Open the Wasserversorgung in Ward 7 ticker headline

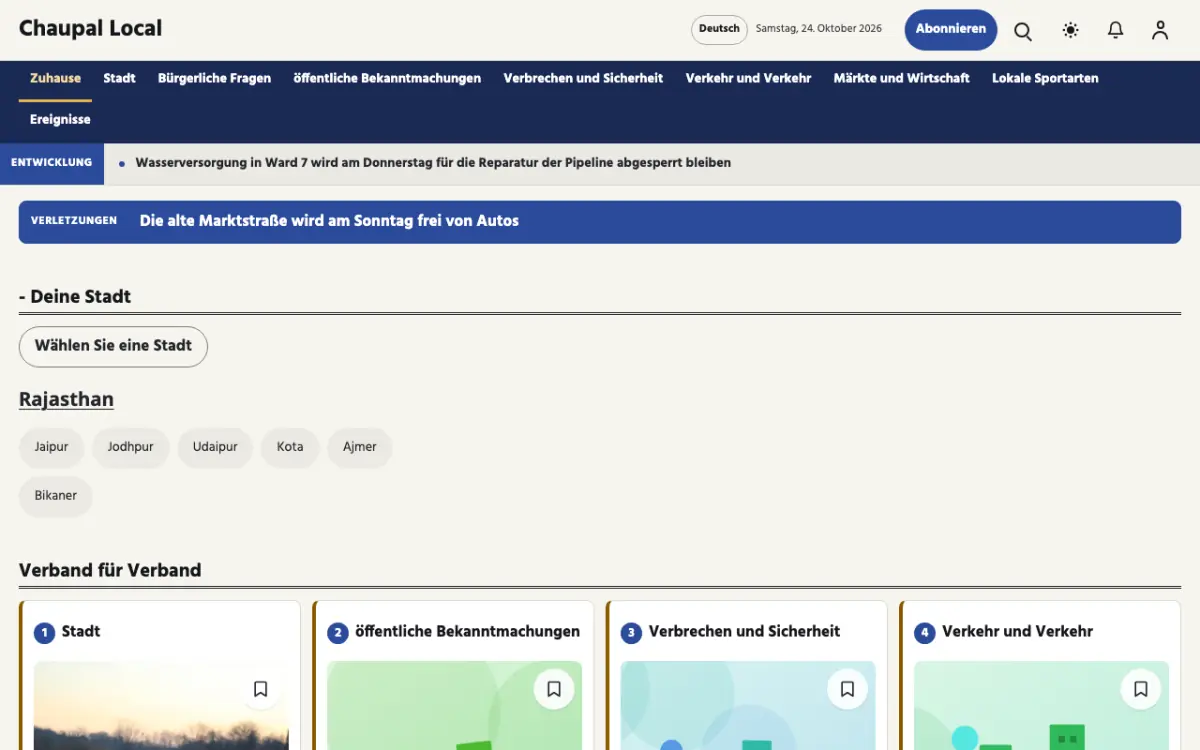[433, 163]
